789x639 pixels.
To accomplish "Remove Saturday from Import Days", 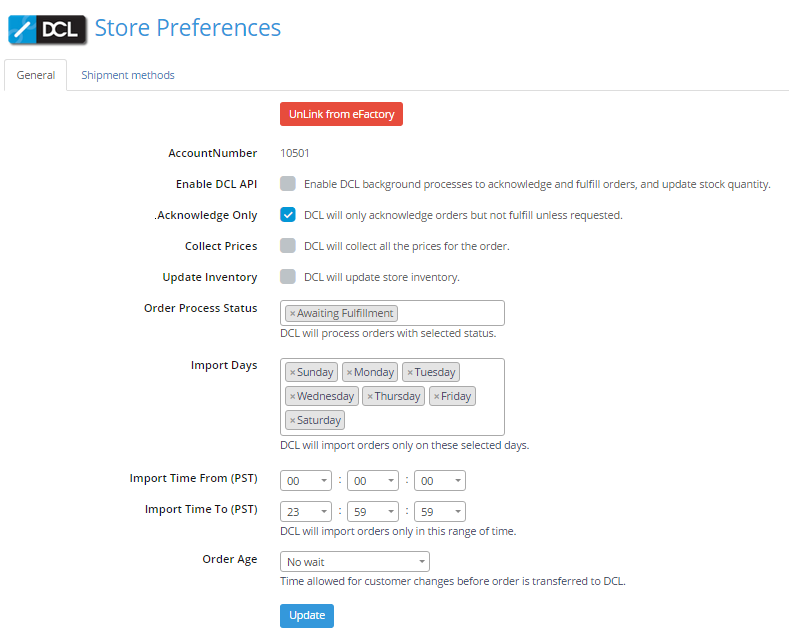I will click(x=292, y=420).
